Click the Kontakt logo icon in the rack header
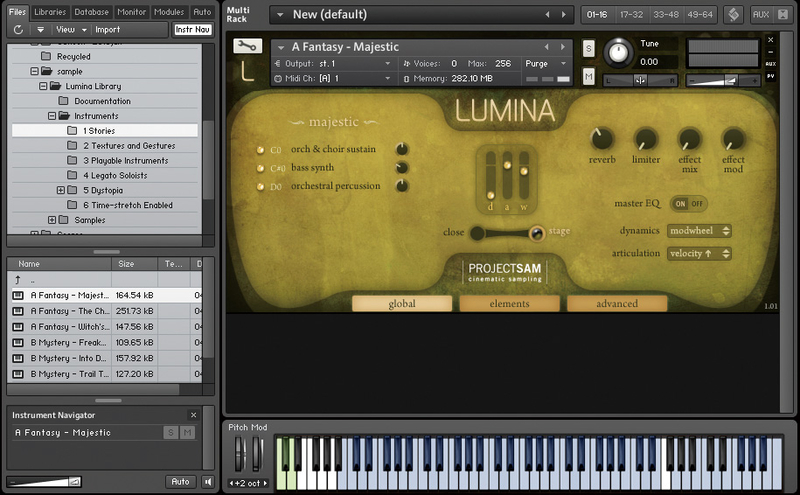 [733, 14]
